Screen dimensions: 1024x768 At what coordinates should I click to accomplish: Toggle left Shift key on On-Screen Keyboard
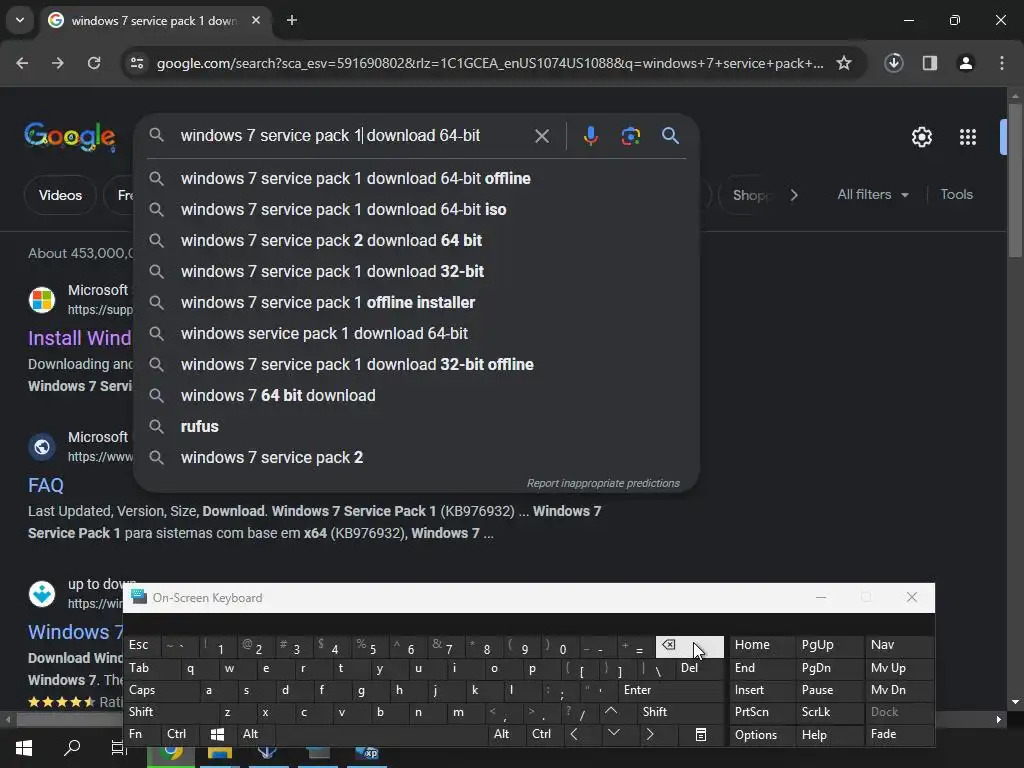click(170, 712)
